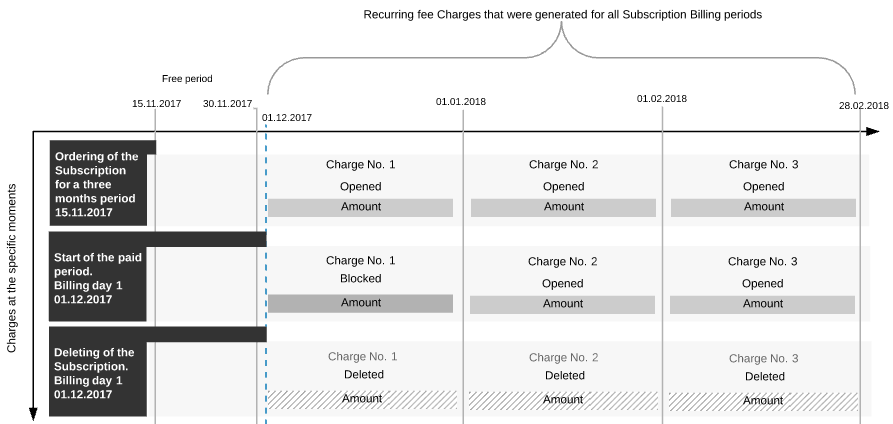Select the Ordering of the Subscription box
The width and height of the screenshot is (893, 424).
click(x=98, y=183)
